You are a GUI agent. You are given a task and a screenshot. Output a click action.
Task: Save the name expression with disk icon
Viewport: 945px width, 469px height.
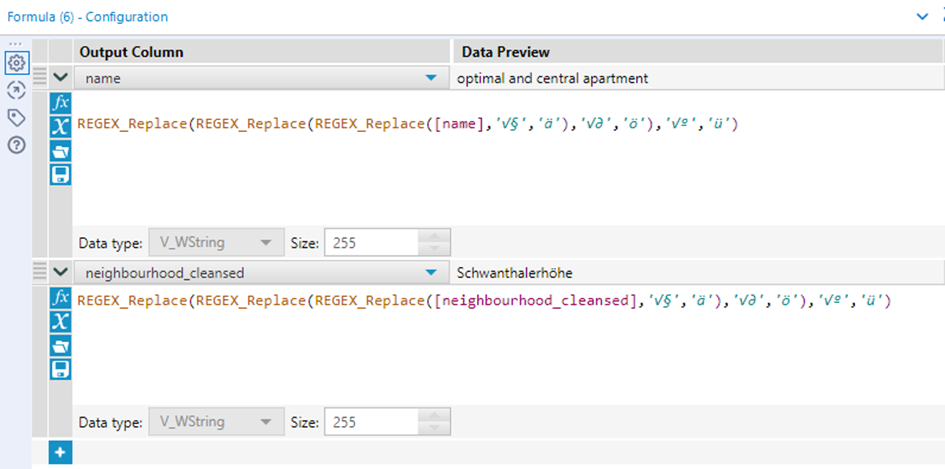click(60, 176)
